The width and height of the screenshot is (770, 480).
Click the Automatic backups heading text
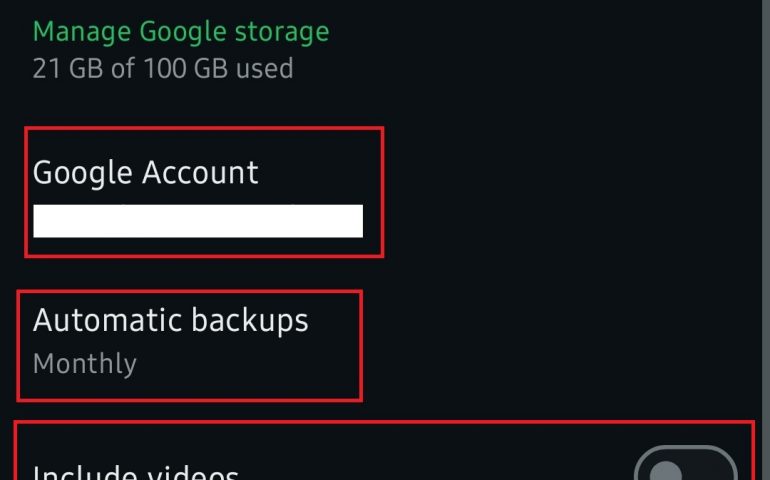[x=171, y=320]
